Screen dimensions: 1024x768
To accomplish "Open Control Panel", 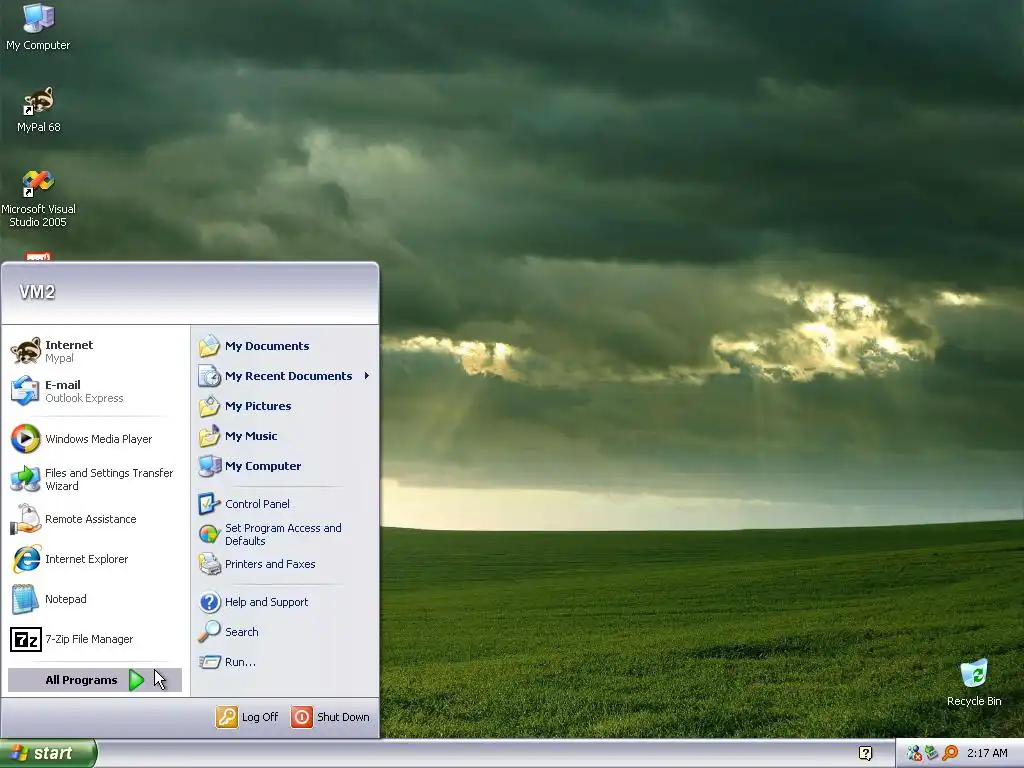I will point(285,504).
